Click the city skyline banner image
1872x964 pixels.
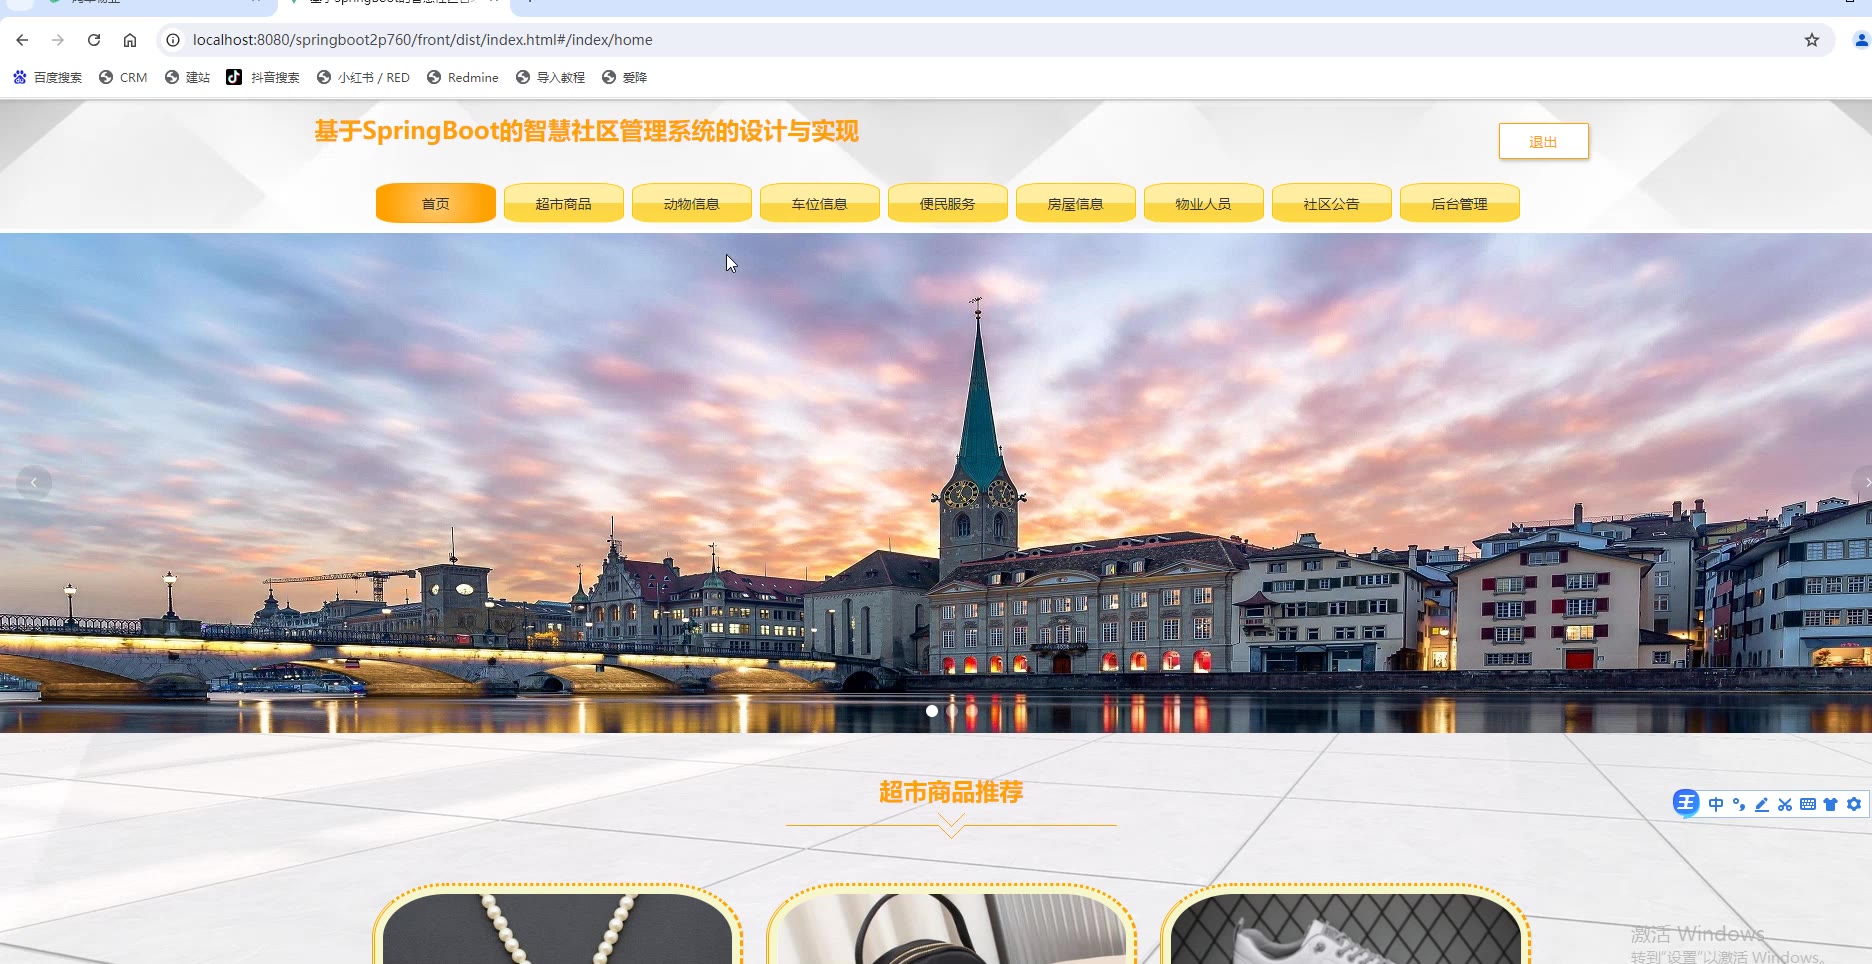[936, 483]
